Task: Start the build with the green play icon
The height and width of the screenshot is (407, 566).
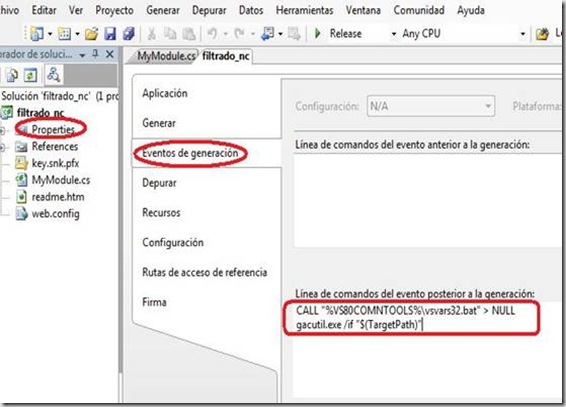Action: [318, 34]
